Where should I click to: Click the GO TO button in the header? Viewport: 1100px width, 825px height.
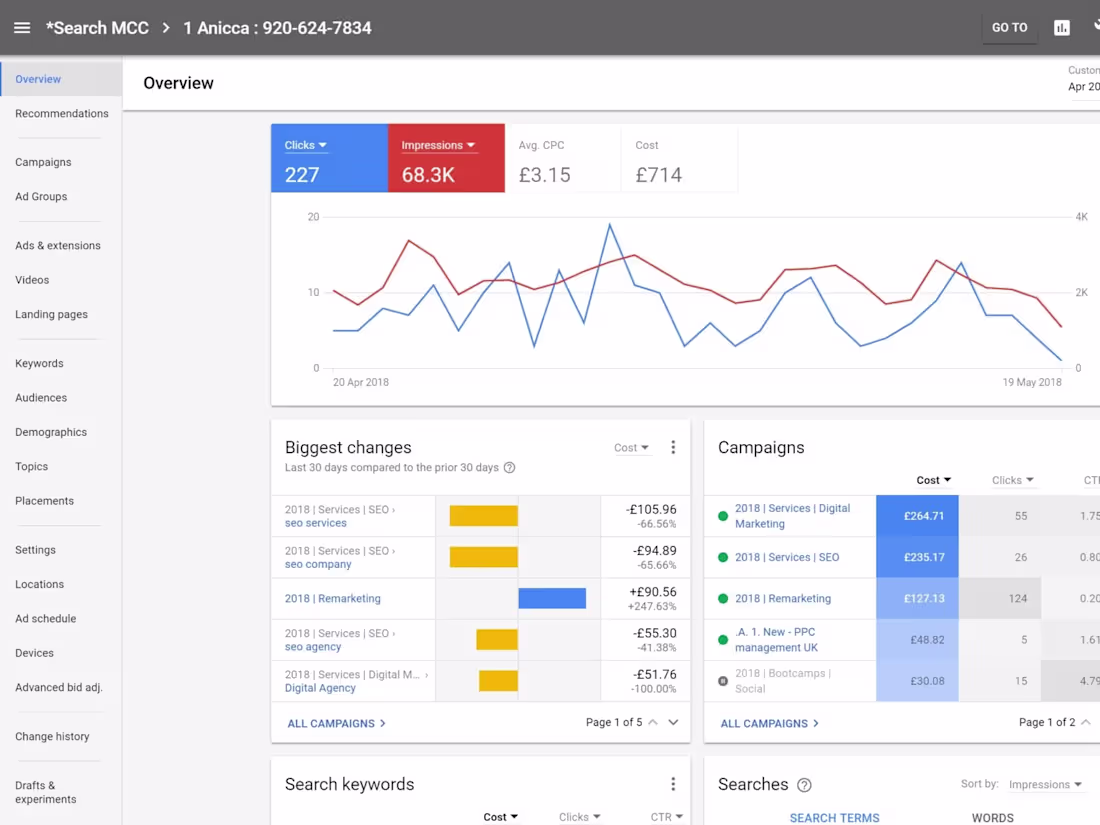(1009, 27)
